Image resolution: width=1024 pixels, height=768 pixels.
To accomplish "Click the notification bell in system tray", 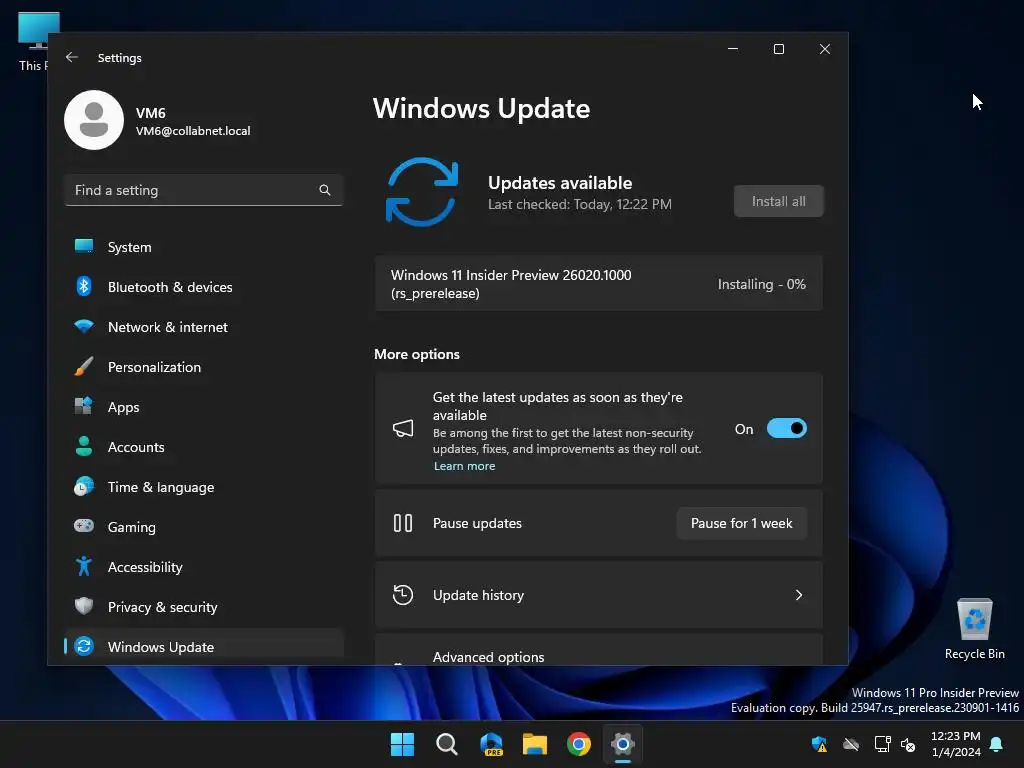I will tap(997, 744).
